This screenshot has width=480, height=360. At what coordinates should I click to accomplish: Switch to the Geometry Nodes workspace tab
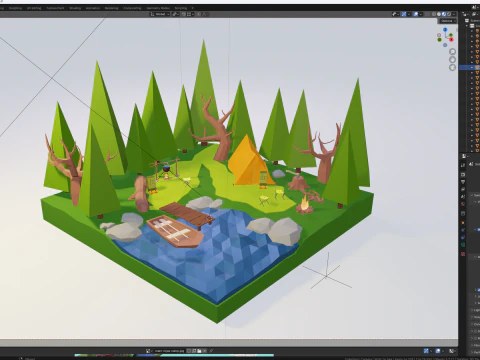coord(158,8)
